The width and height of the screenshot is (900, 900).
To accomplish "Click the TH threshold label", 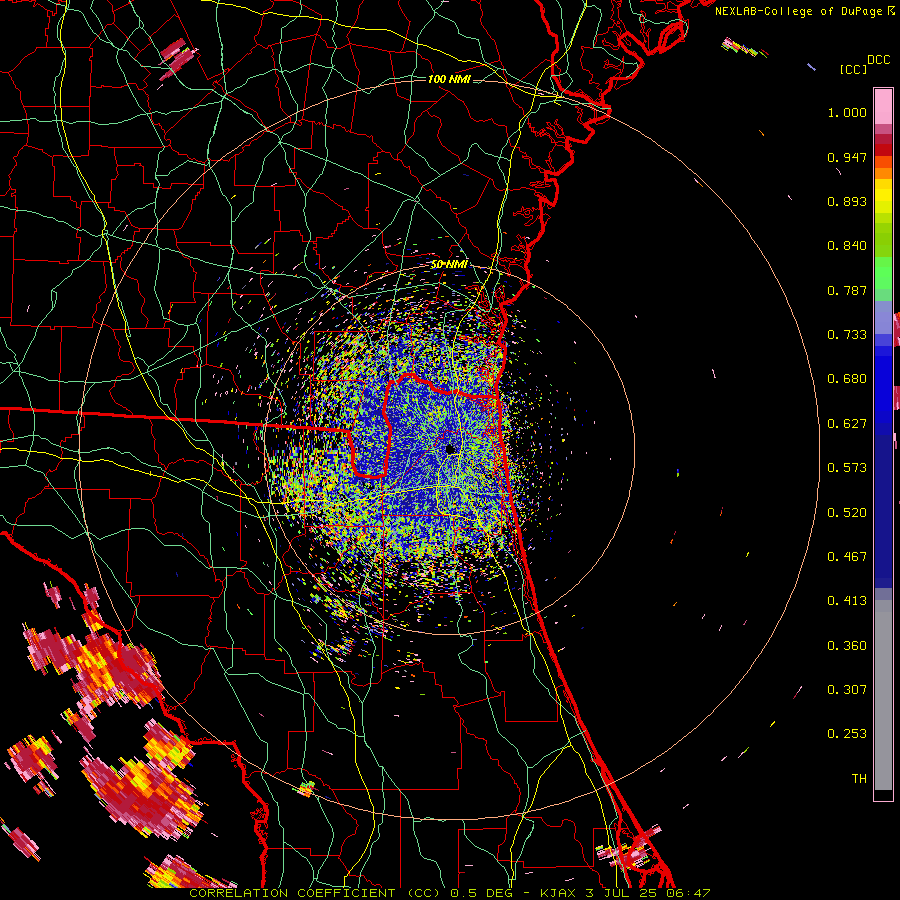I will 859,779.
